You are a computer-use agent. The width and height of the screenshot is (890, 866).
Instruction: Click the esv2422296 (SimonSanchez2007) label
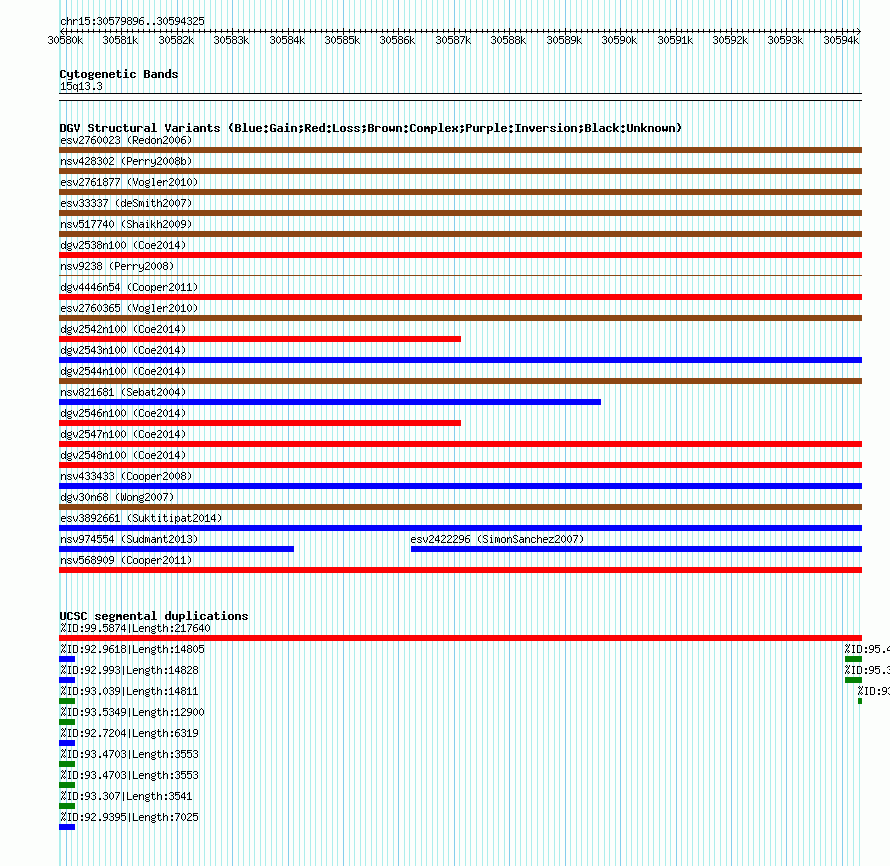pyautogui.click(x=497, y=539)
